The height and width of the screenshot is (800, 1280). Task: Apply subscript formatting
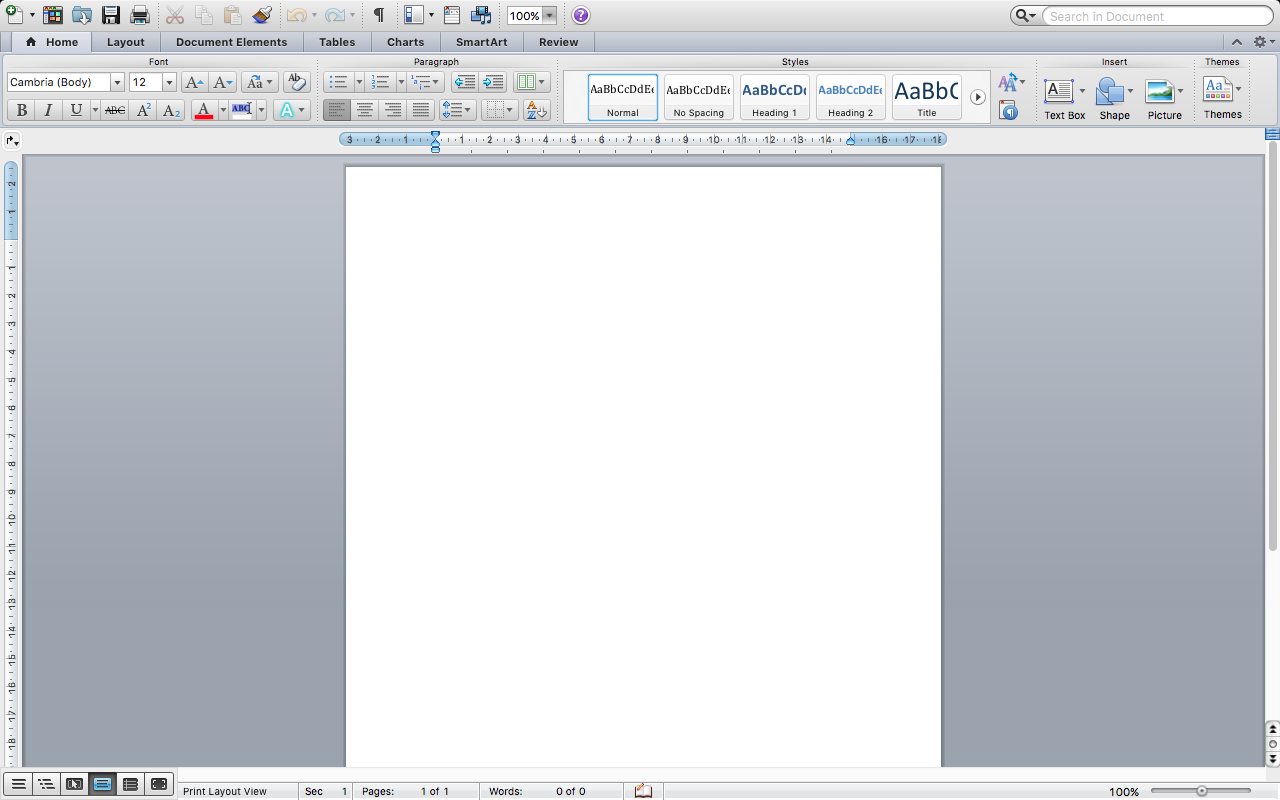pos(171,110)
